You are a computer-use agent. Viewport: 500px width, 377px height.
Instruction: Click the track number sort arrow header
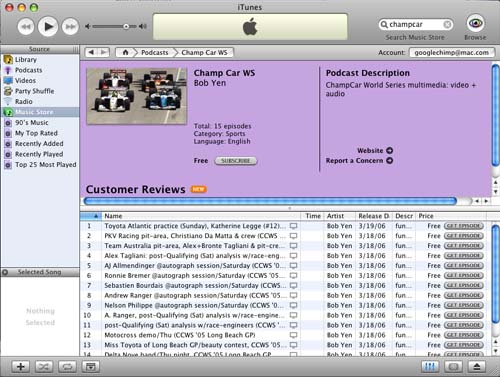[91, 216]
